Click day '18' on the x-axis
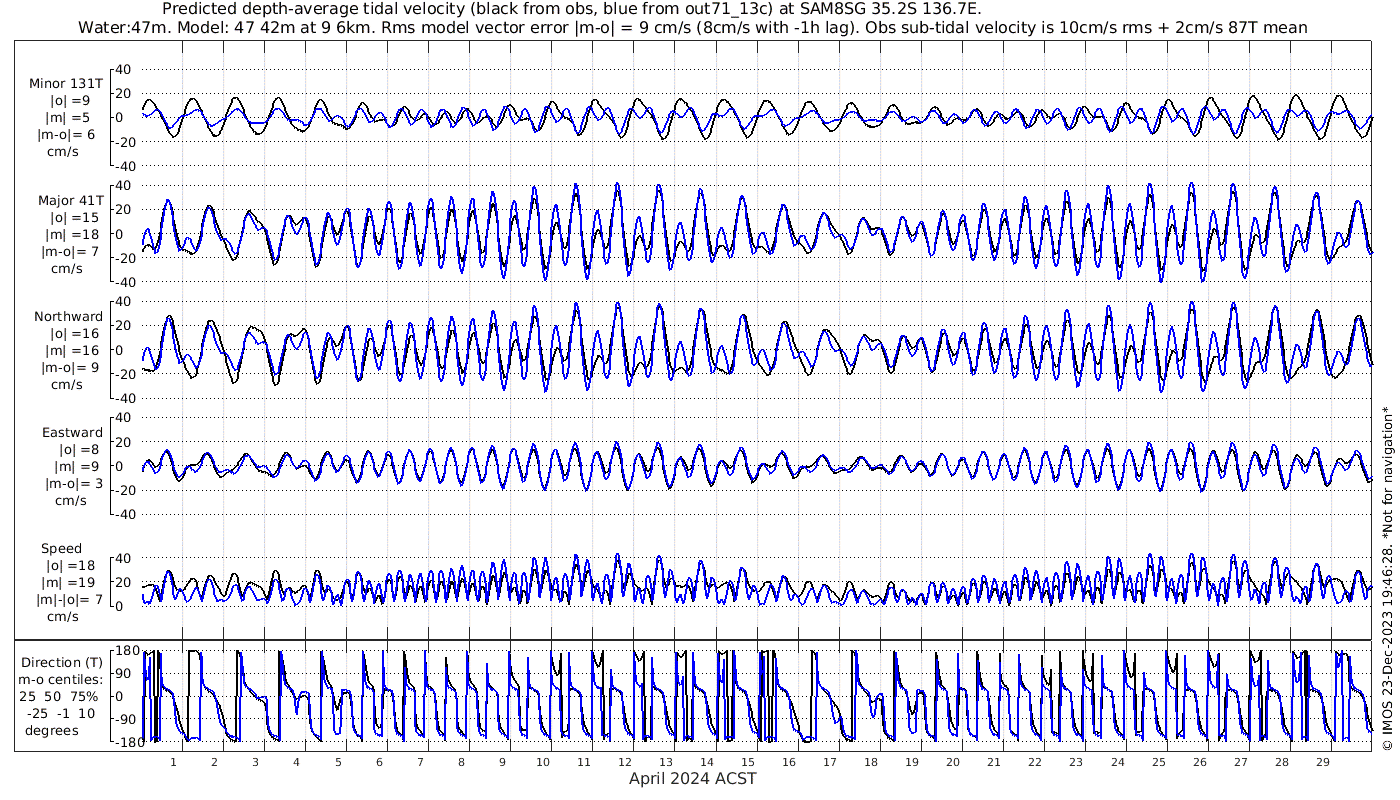 [871, 762]
